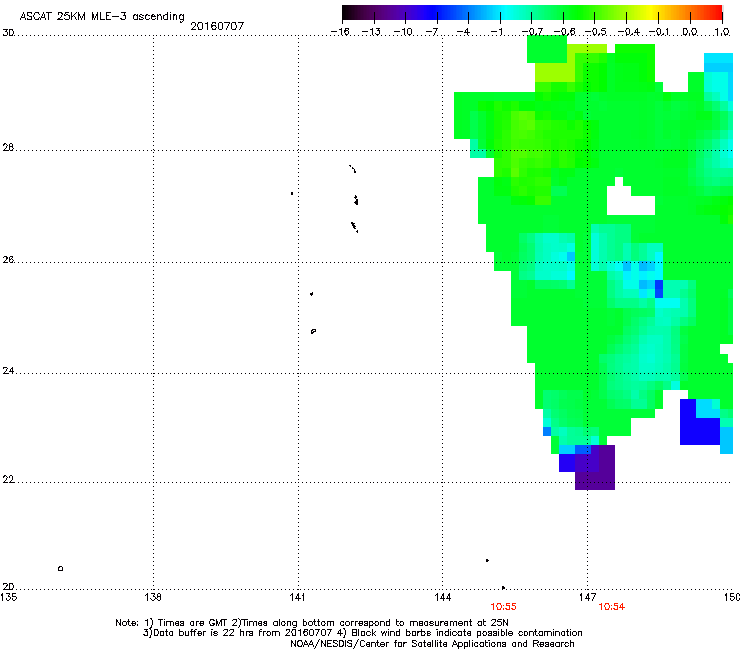The image size is (740, 650).
Task: Click the 'Data buffer is 22 hrs' note line
Action: (x=362, y=633)
